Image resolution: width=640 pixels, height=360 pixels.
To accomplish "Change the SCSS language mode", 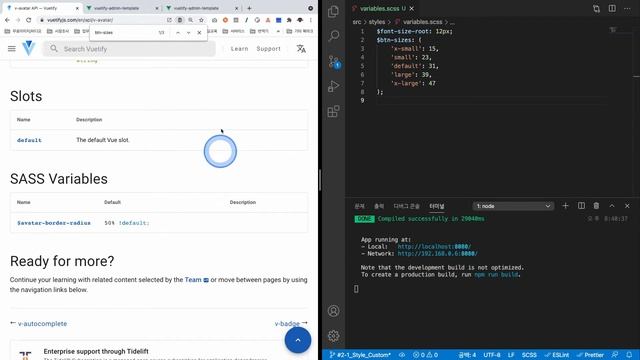I will 529,355.
